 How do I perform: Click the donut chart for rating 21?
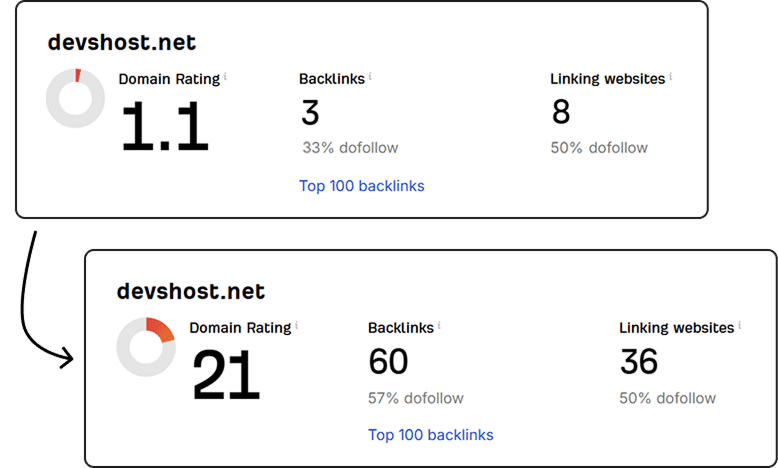[x=146, y=347]
